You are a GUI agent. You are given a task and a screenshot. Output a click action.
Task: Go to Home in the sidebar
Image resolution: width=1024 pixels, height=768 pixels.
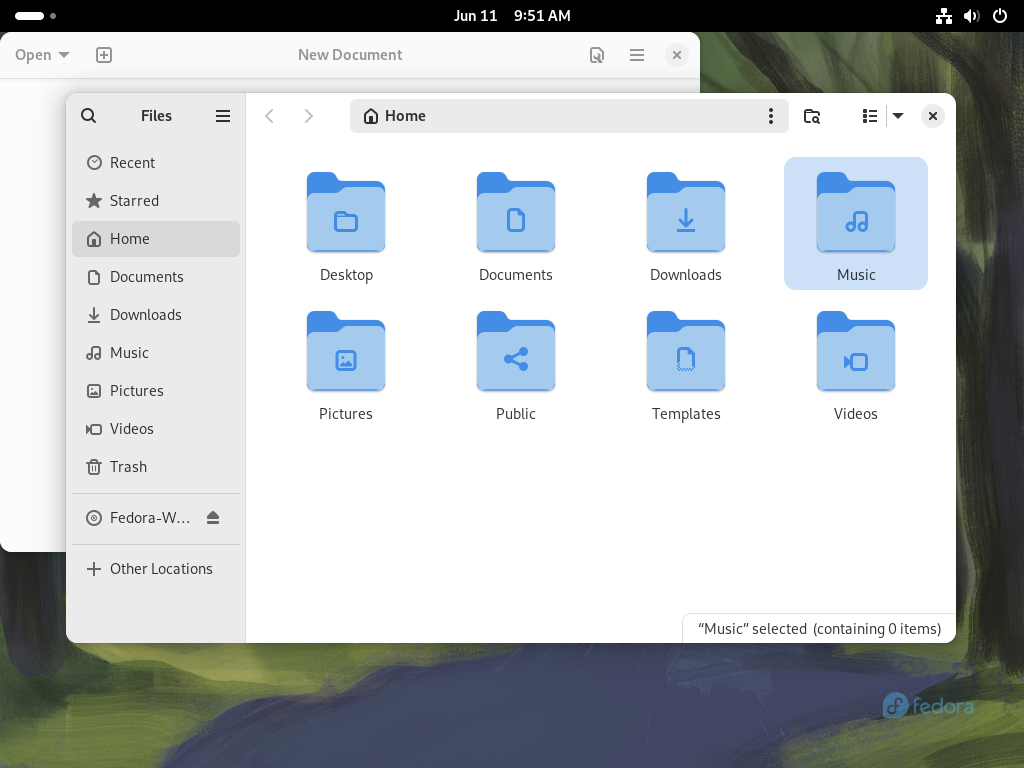[156, 238]
